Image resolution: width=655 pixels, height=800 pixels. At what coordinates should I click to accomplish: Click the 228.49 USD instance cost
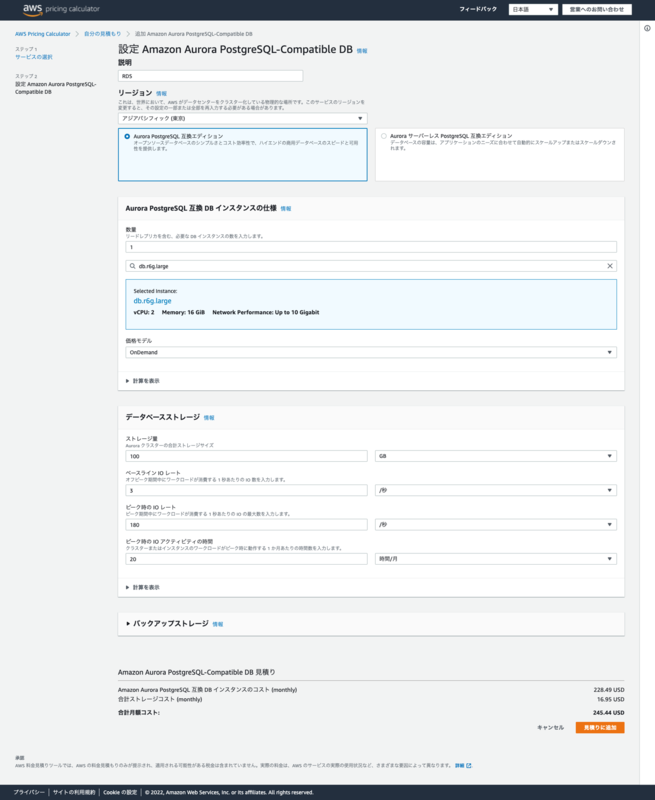tap(609, 690)
